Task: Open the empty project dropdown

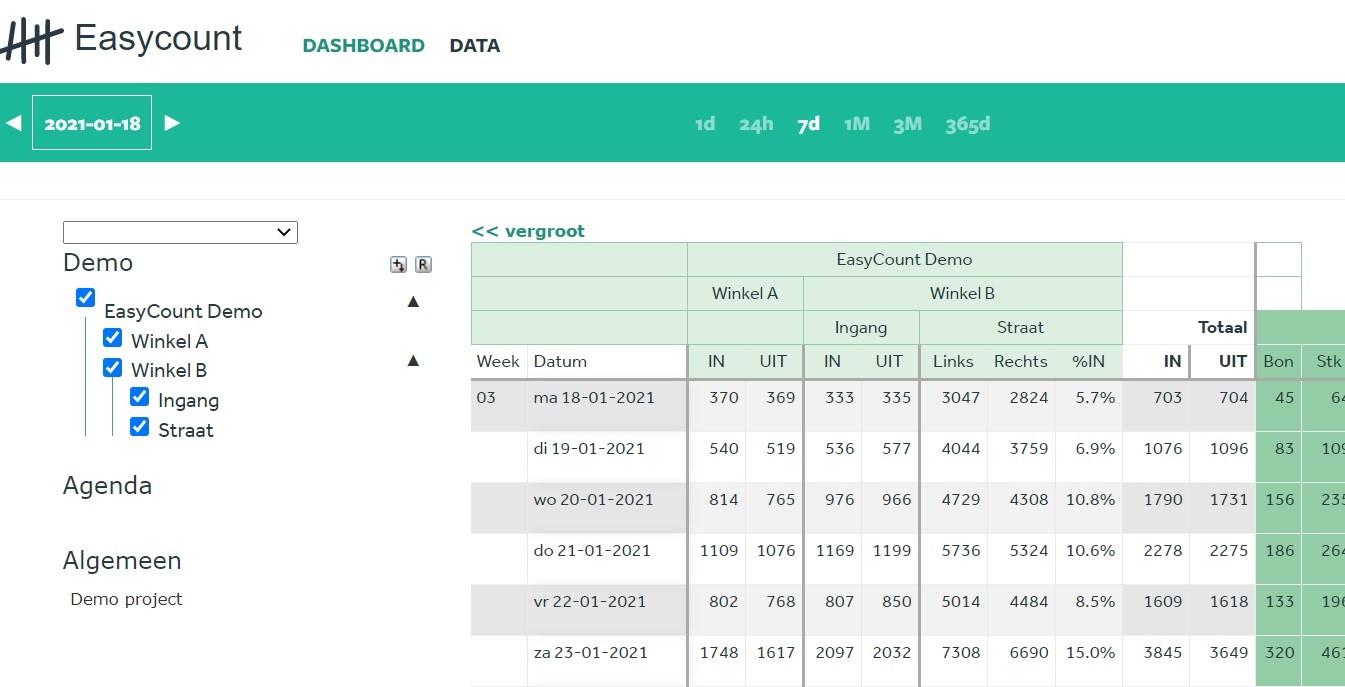Action: [x=180, y=232]
